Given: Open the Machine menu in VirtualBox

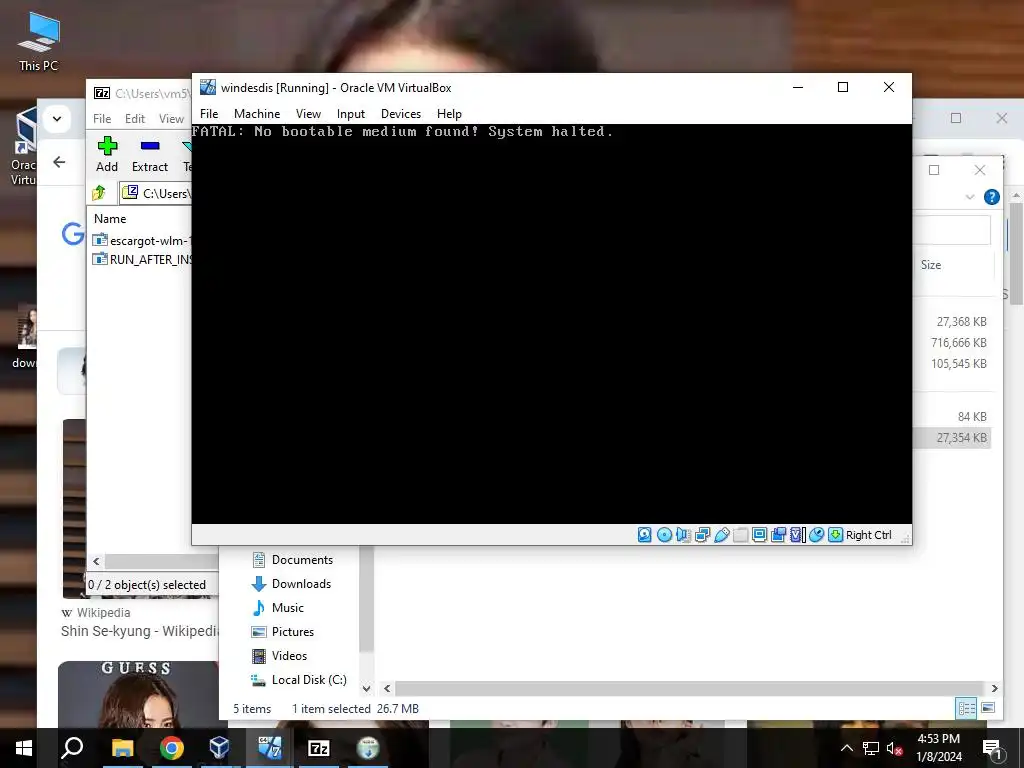Looking at the screenshot, I should pos(257,114).
